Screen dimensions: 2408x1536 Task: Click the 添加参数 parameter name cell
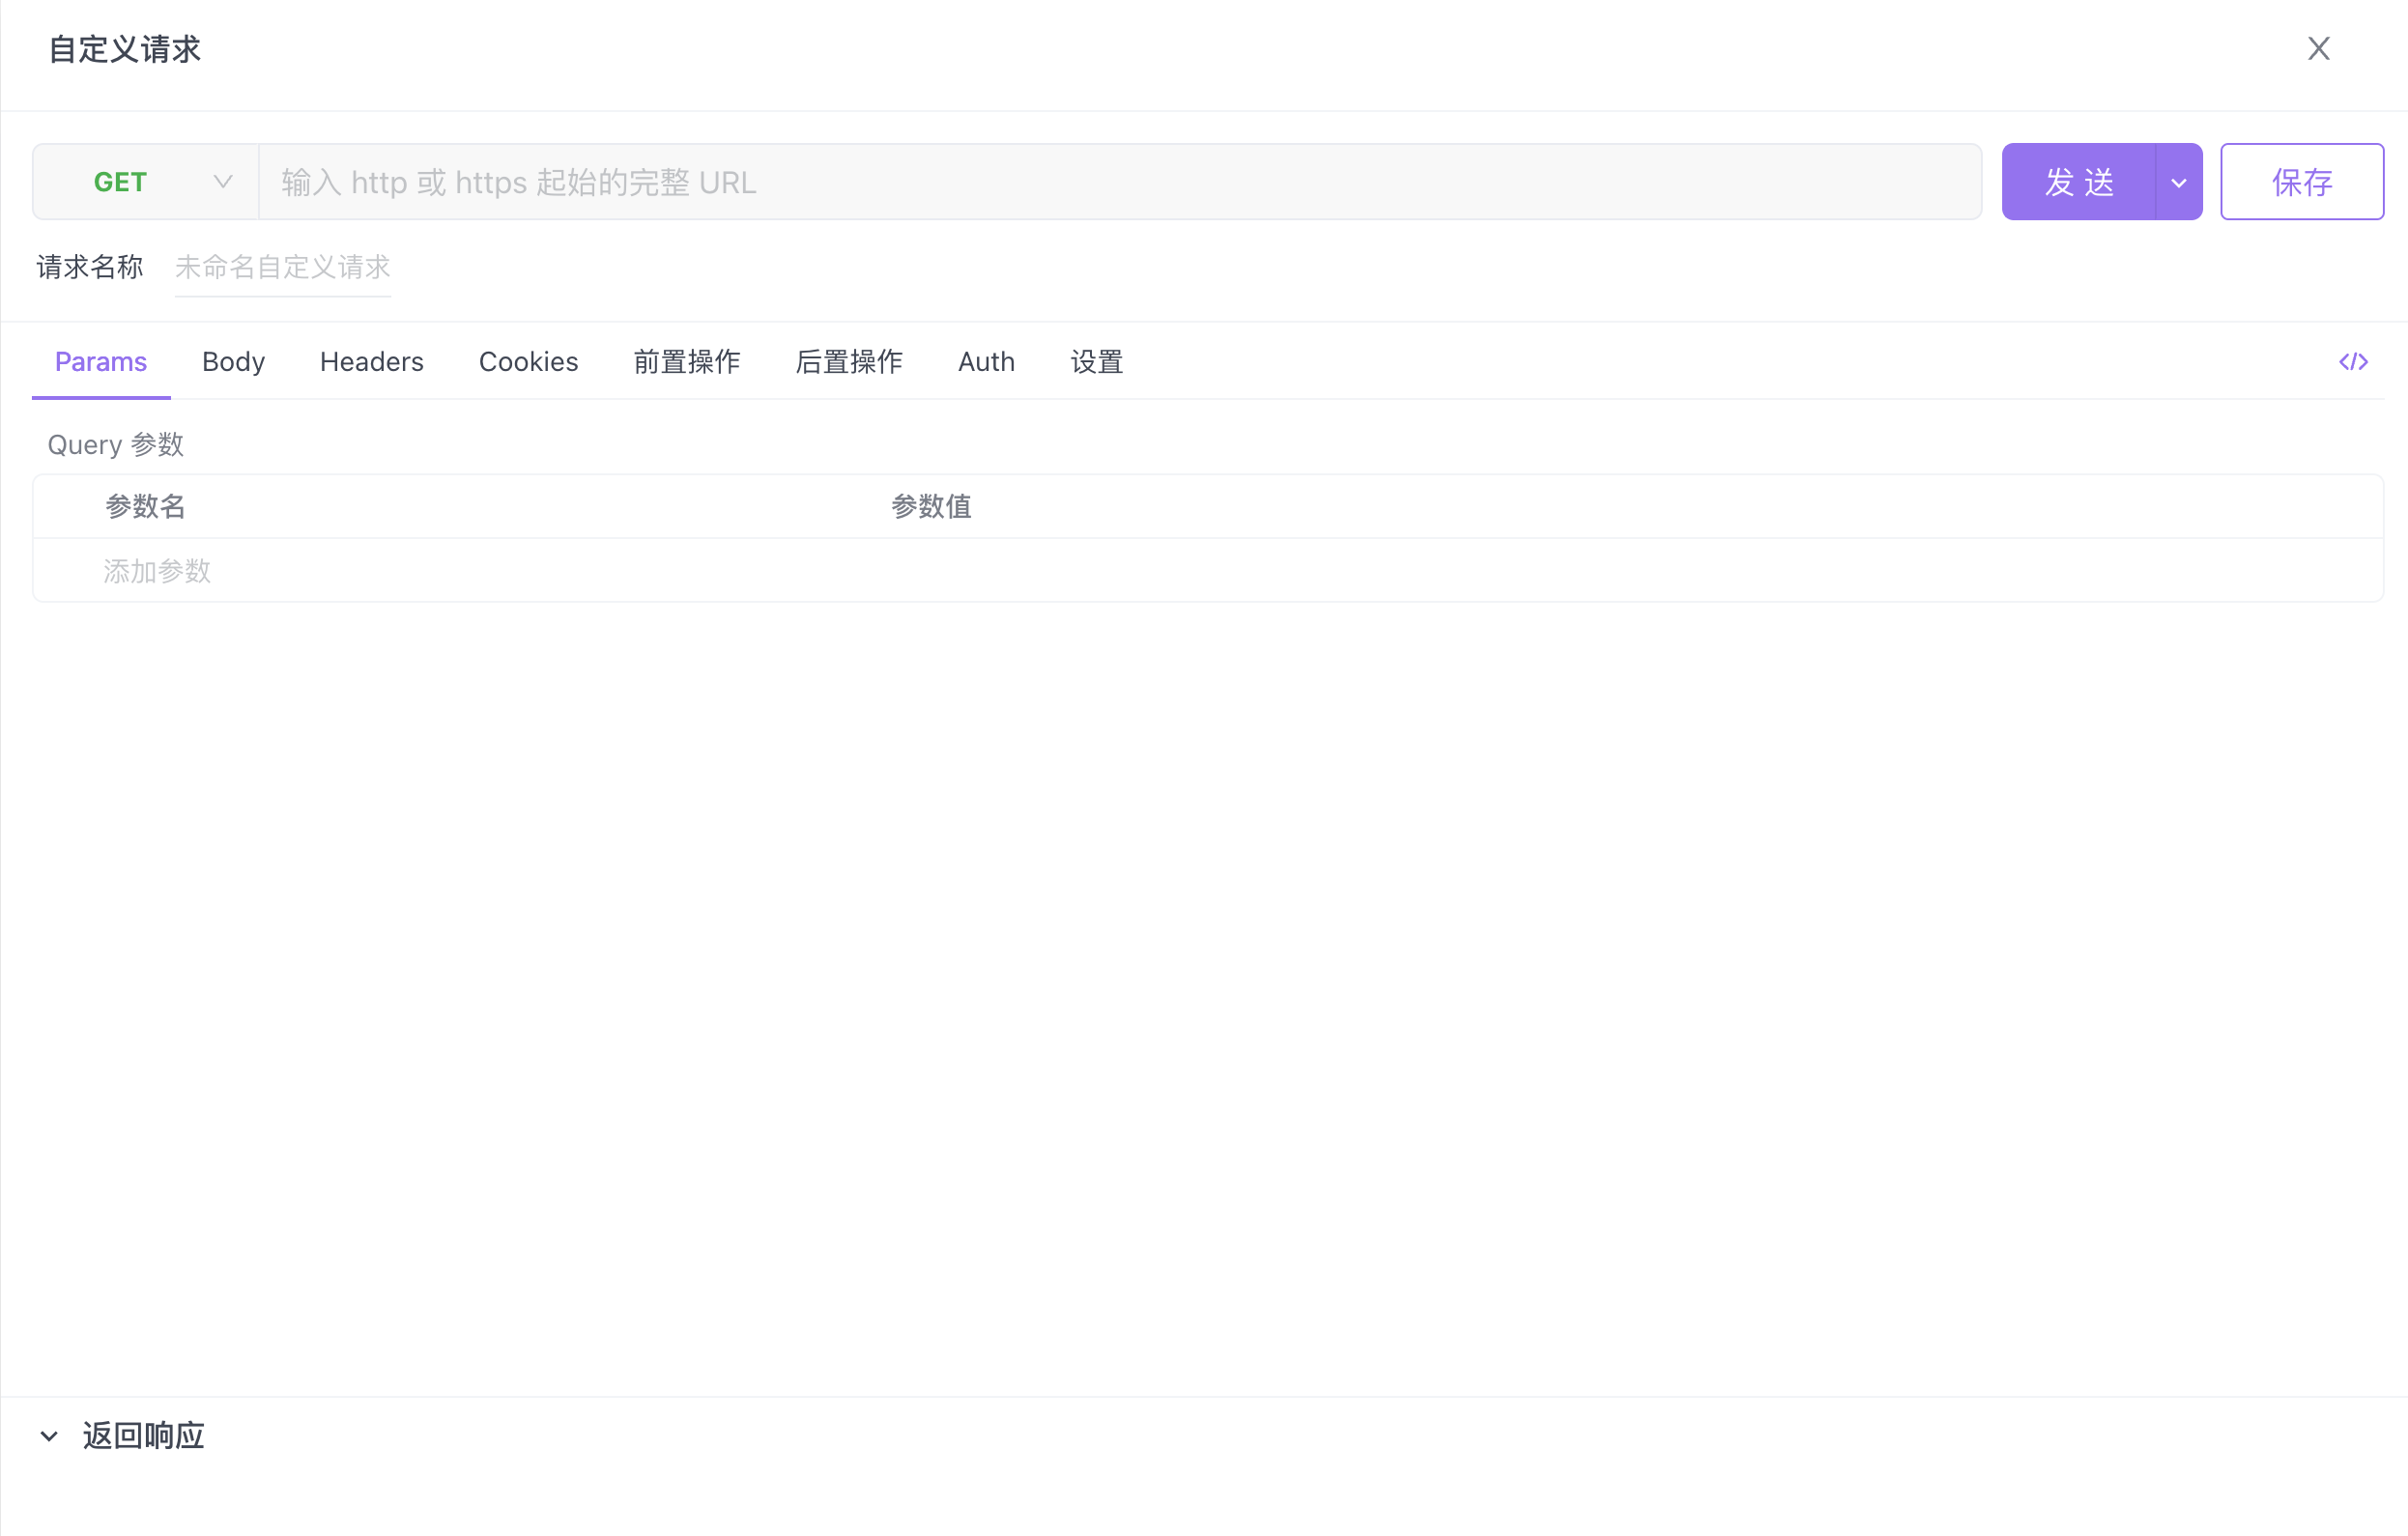pyautogui.click(x=157, y=571)
